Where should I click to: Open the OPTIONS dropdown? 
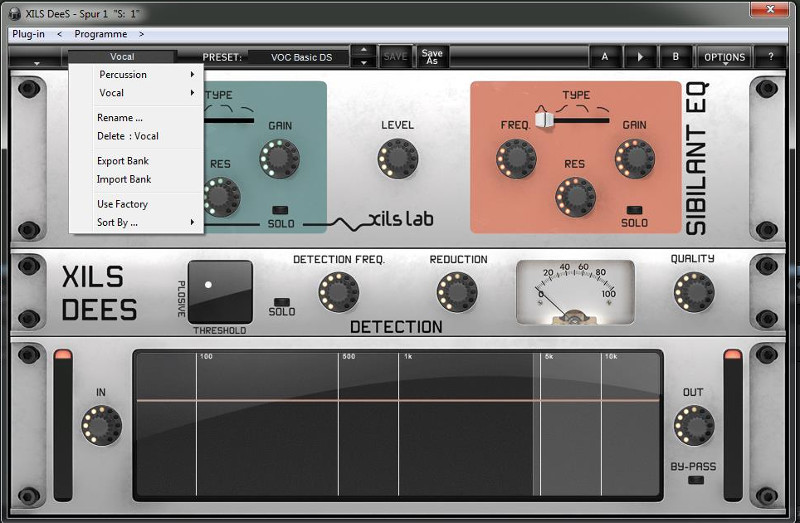[x=724, y=57]
